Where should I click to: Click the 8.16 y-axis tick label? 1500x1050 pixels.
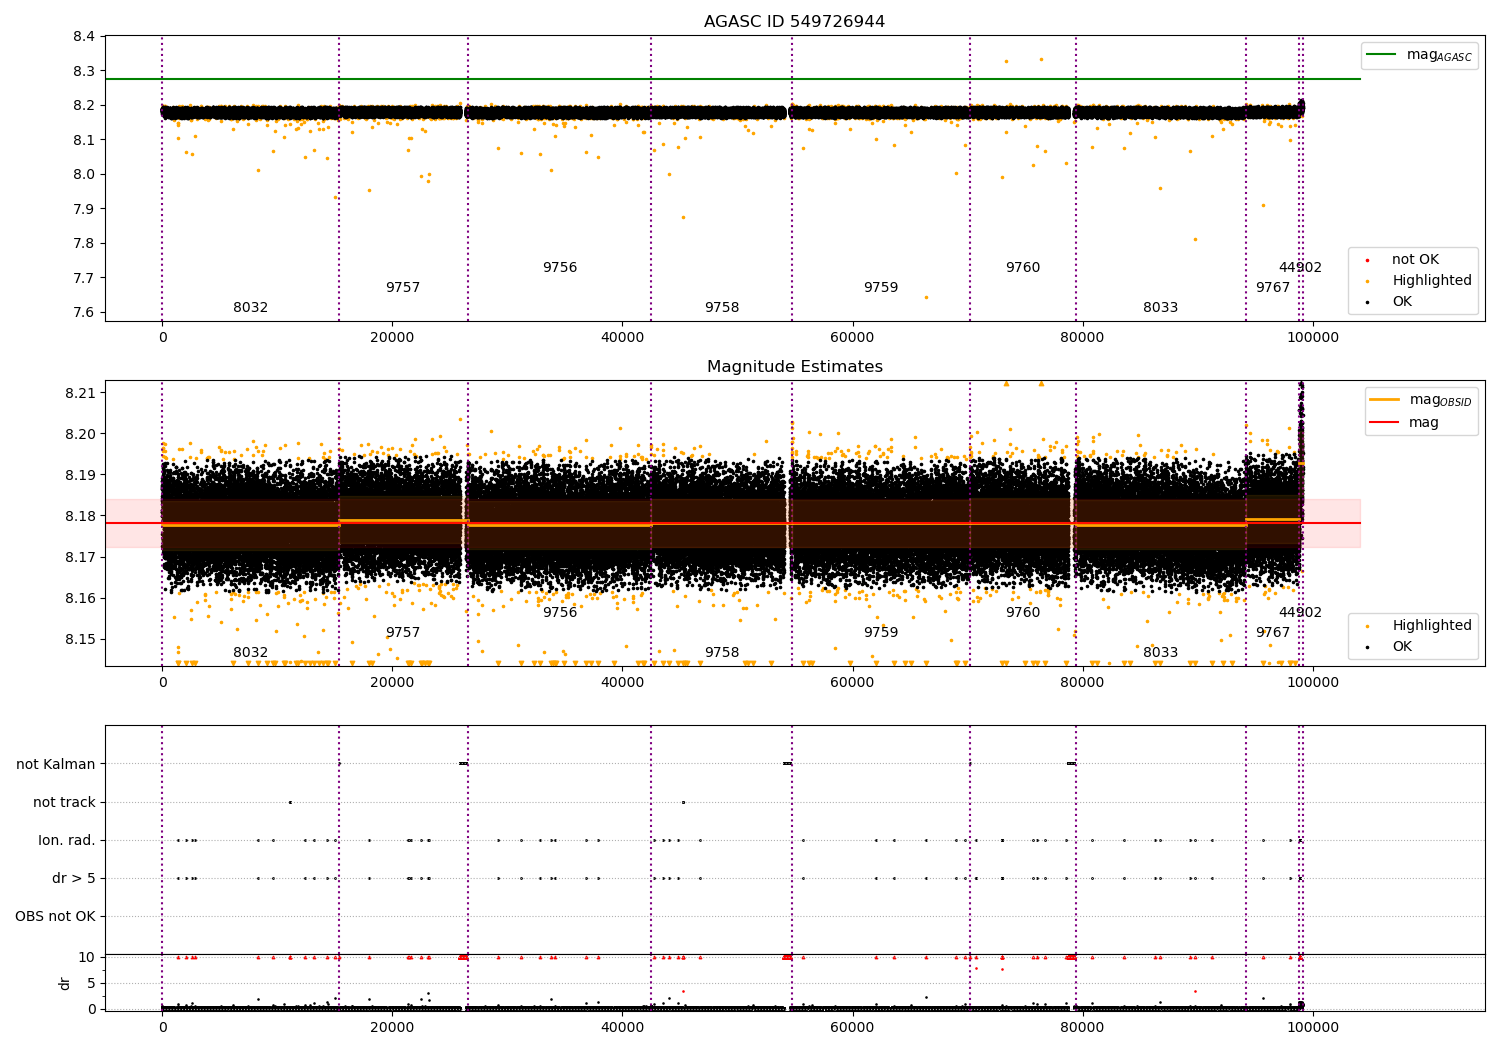[81, 599]
